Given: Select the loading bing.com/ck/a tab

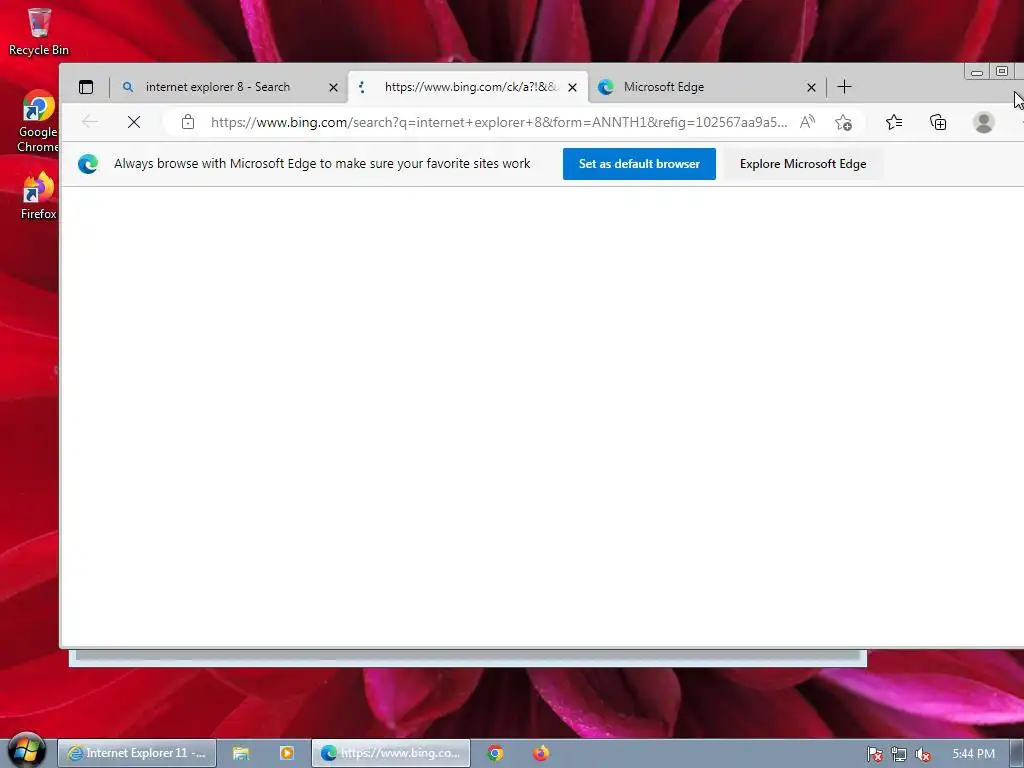Looking at the screenshot, I should pyautogui.click(x=468, y=87).
